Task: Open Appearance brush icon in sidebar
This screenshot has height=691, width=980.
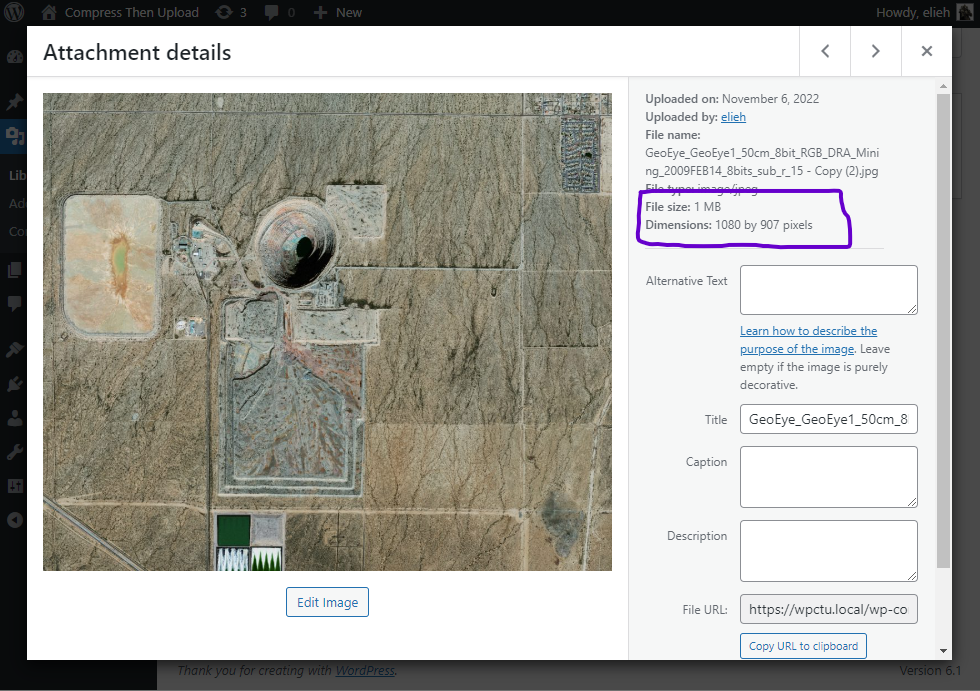Action: (x=14, y=350)
